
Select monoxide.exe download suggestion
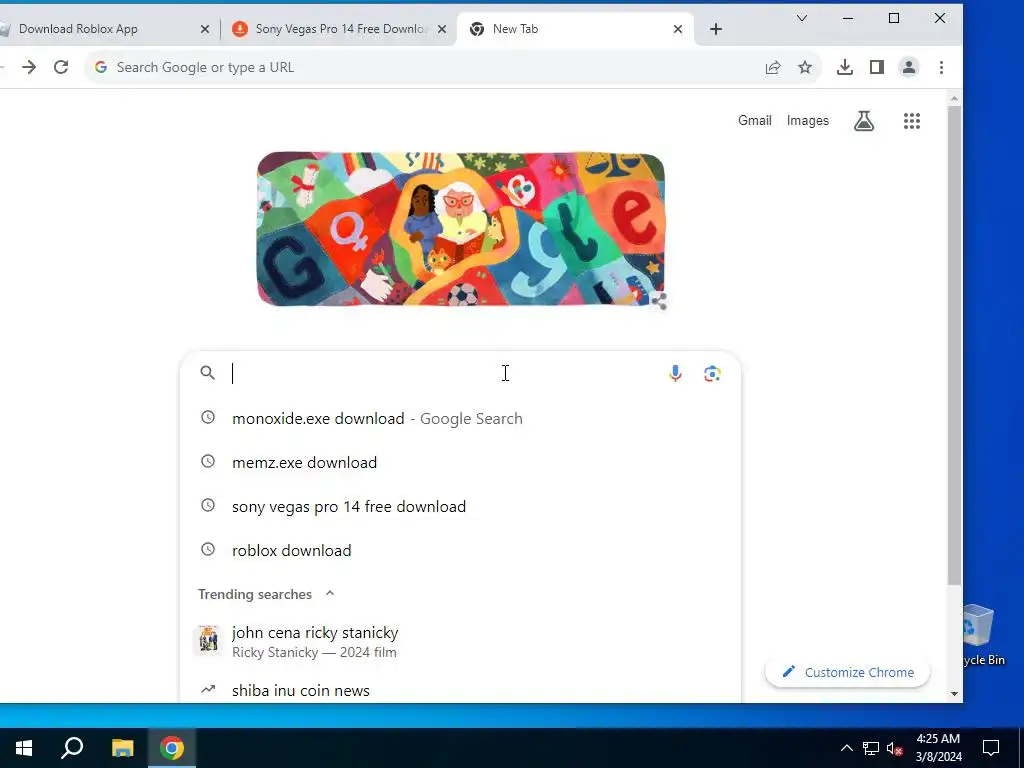pos(460,418)
